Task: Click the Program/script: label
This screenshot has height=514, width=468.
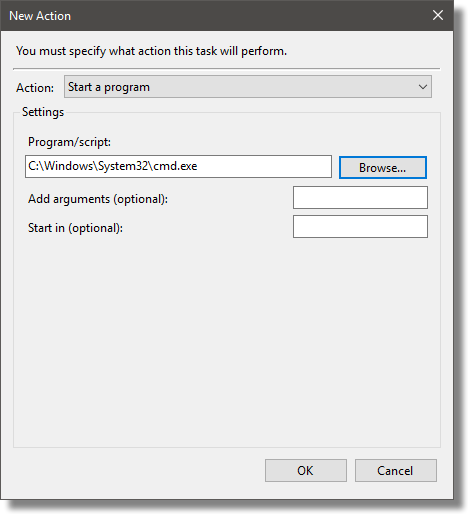Action: click(x=69, y=142)
